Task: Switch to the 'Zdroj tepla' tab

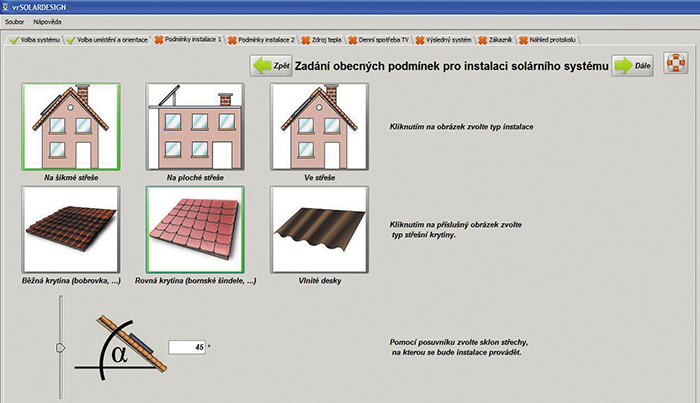Action: point(321,40)
